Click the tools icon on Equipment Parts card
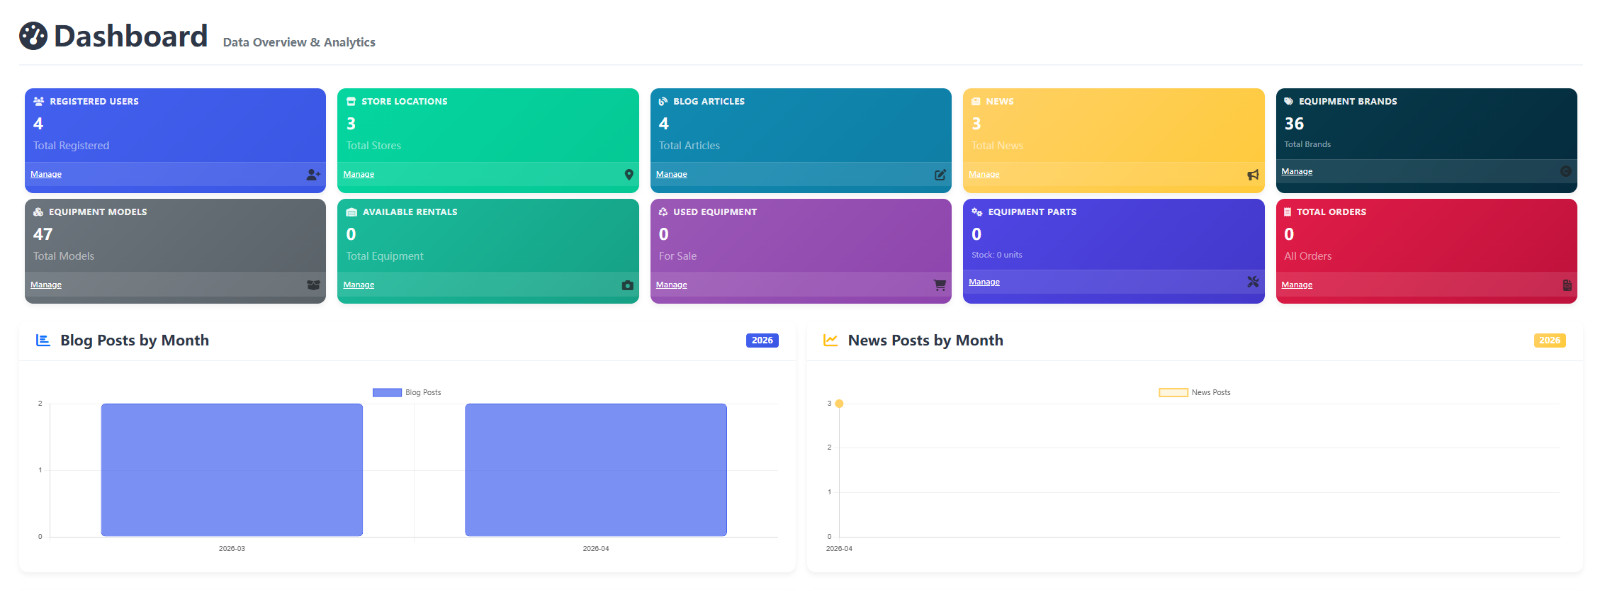Image resolution: width=1600 pixels, height=591 pixels. (x=1253, y=282)
